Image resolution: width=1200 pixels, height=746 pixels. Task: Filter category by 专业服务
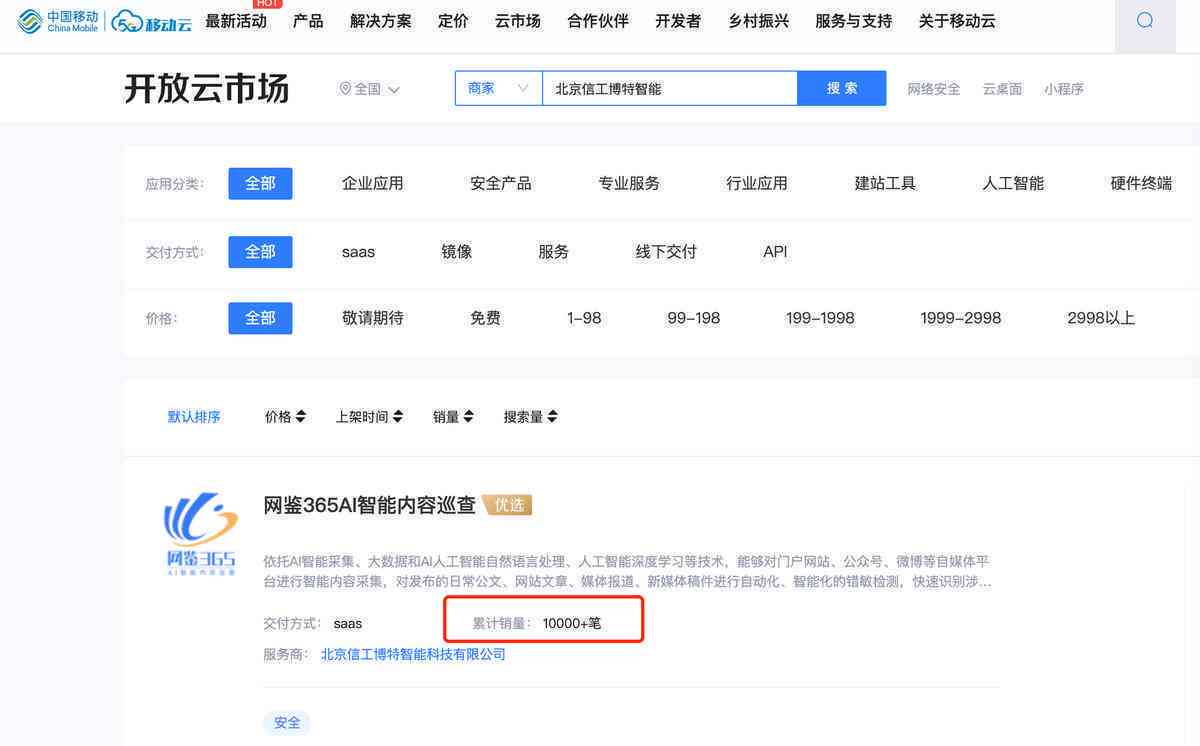(629, 183)
